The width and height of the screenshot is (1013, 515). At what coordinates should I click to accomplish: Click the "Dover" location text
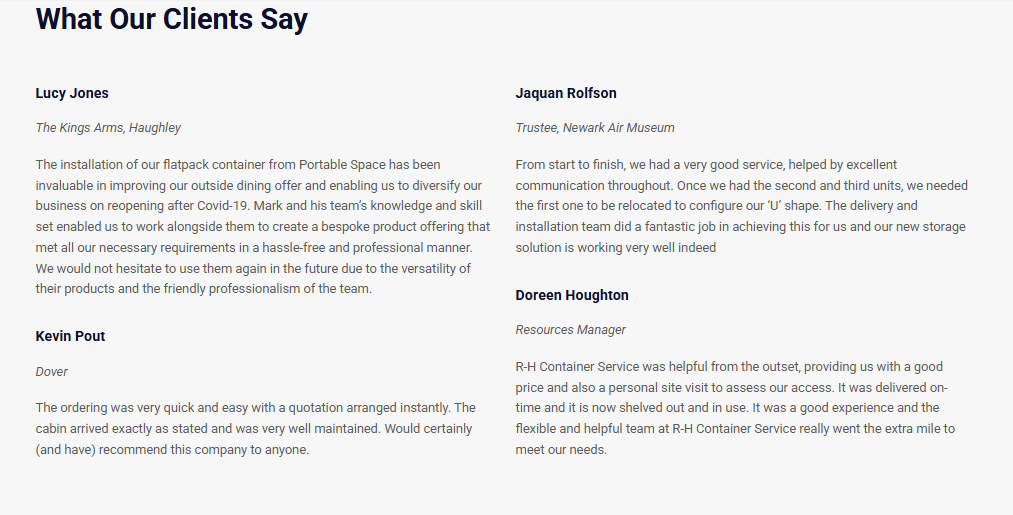[52, 372]
